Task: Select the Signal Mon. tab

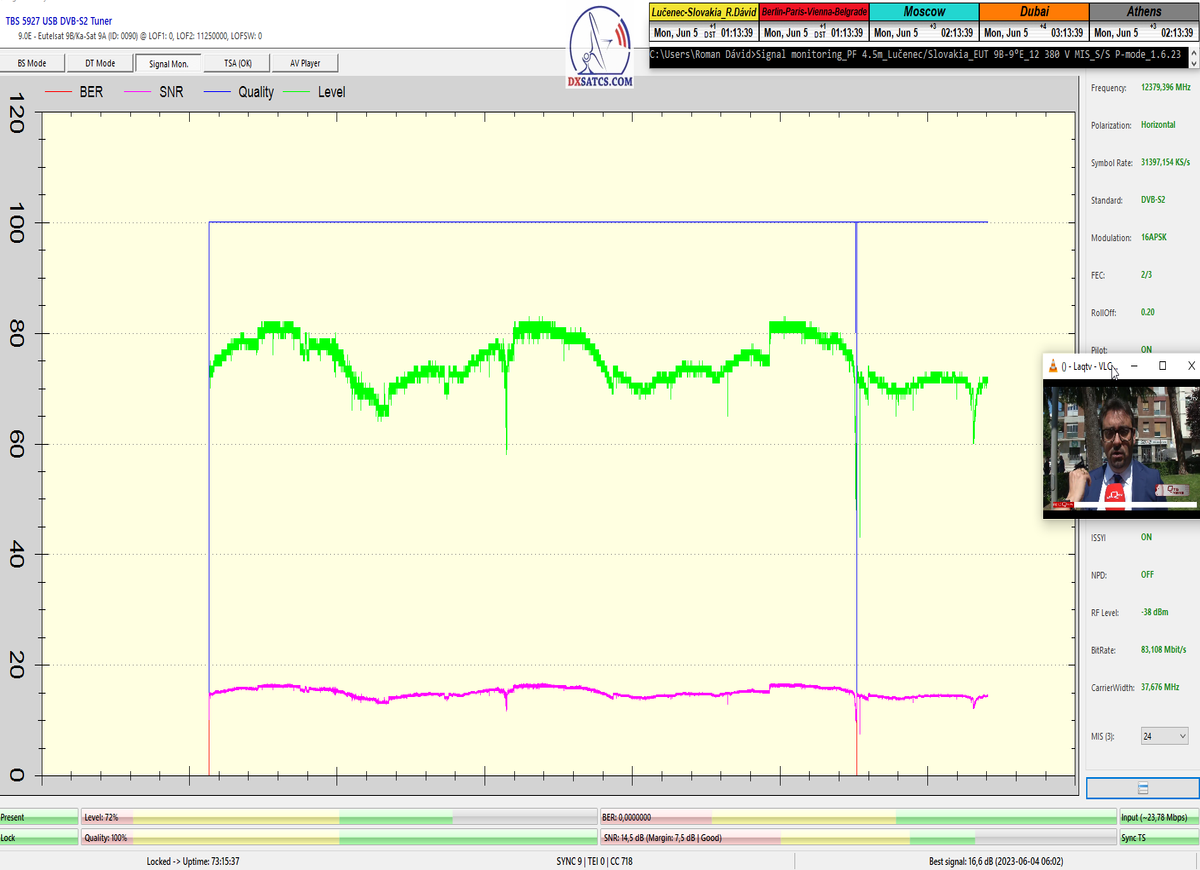Action: (167, 63)
